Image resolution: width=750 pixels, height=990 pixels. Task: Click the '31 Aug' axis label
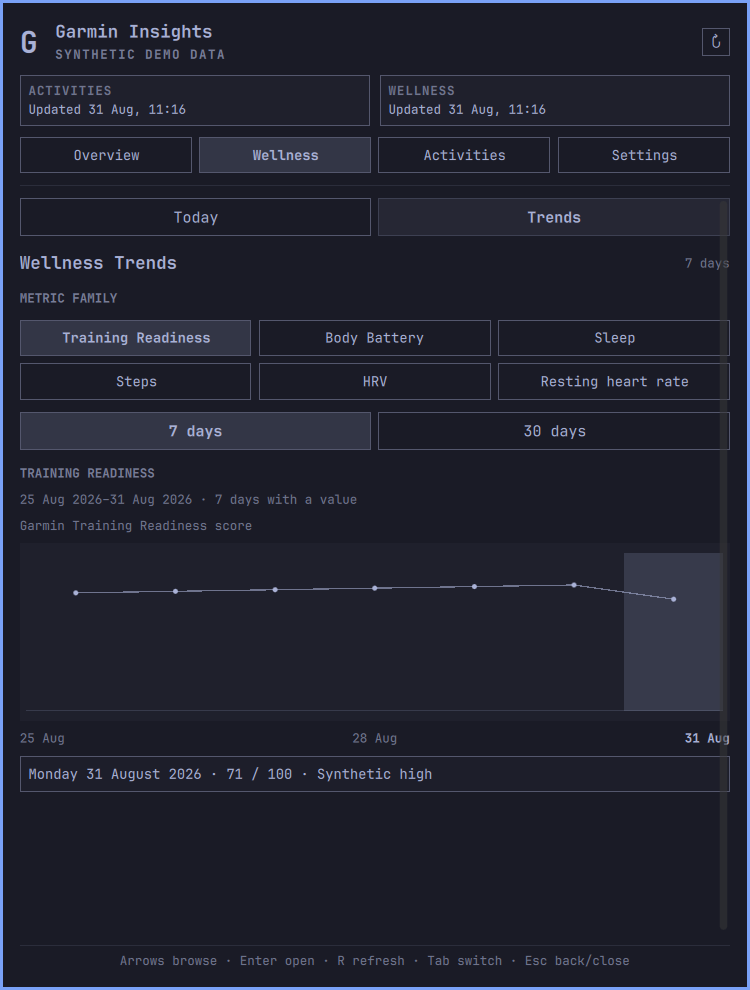[707, 738]
